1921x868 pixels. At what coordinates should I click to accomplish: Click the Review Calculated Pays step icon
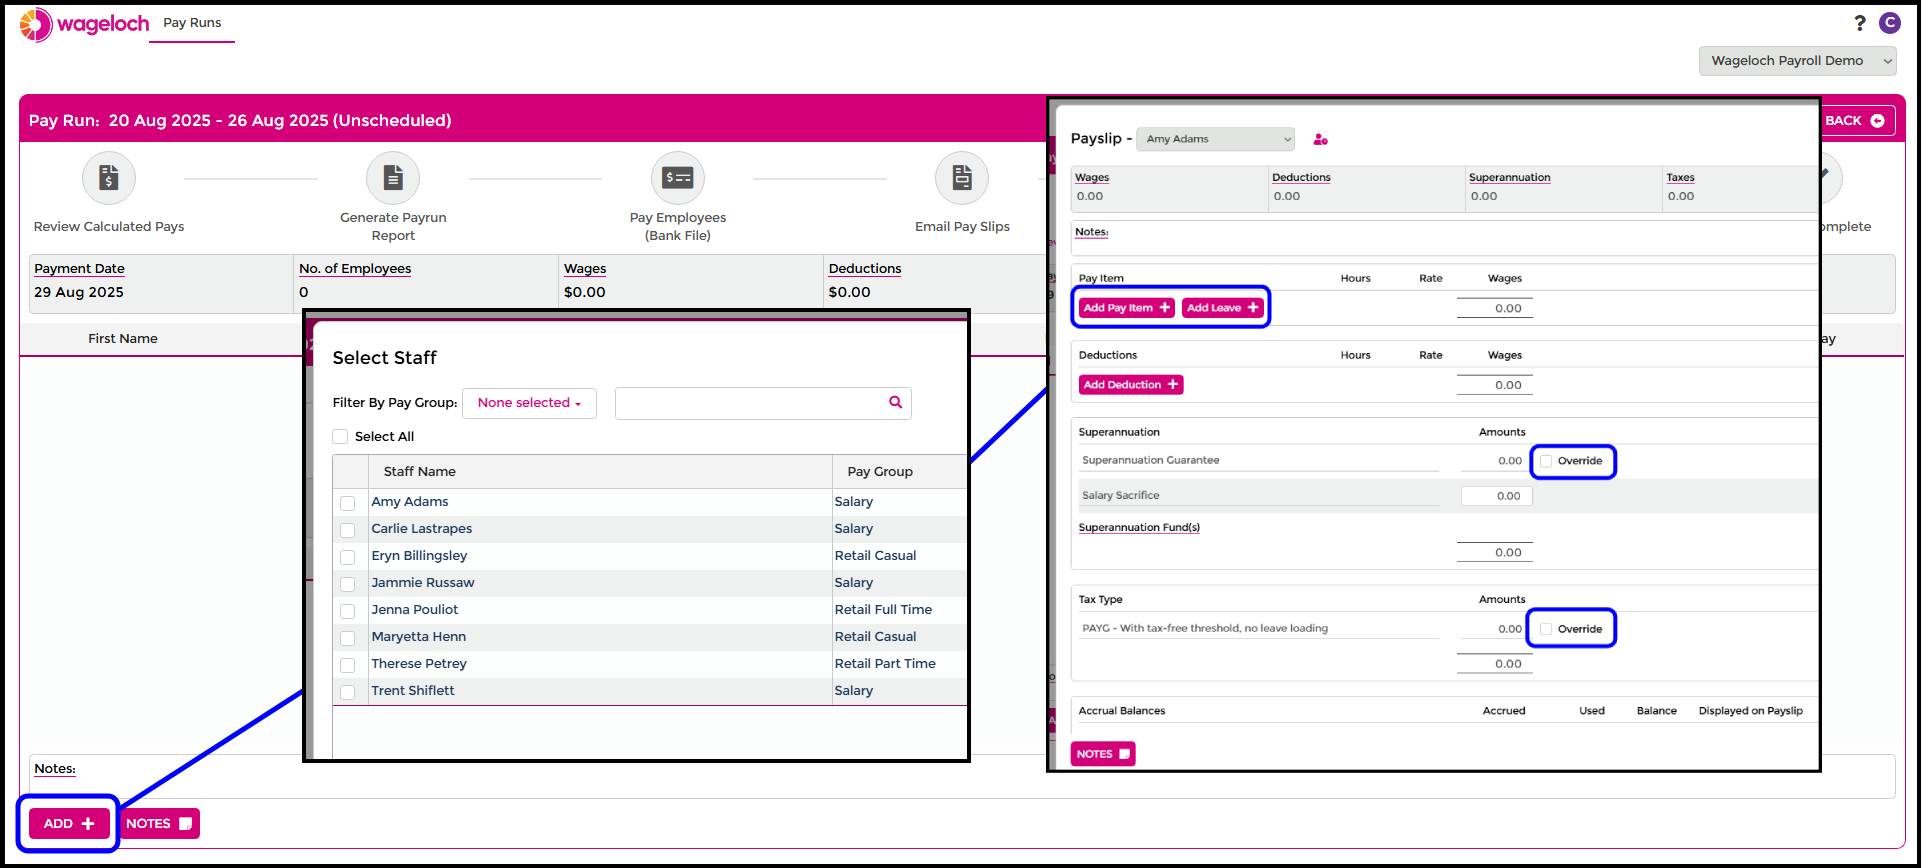[x=109, y=178]
